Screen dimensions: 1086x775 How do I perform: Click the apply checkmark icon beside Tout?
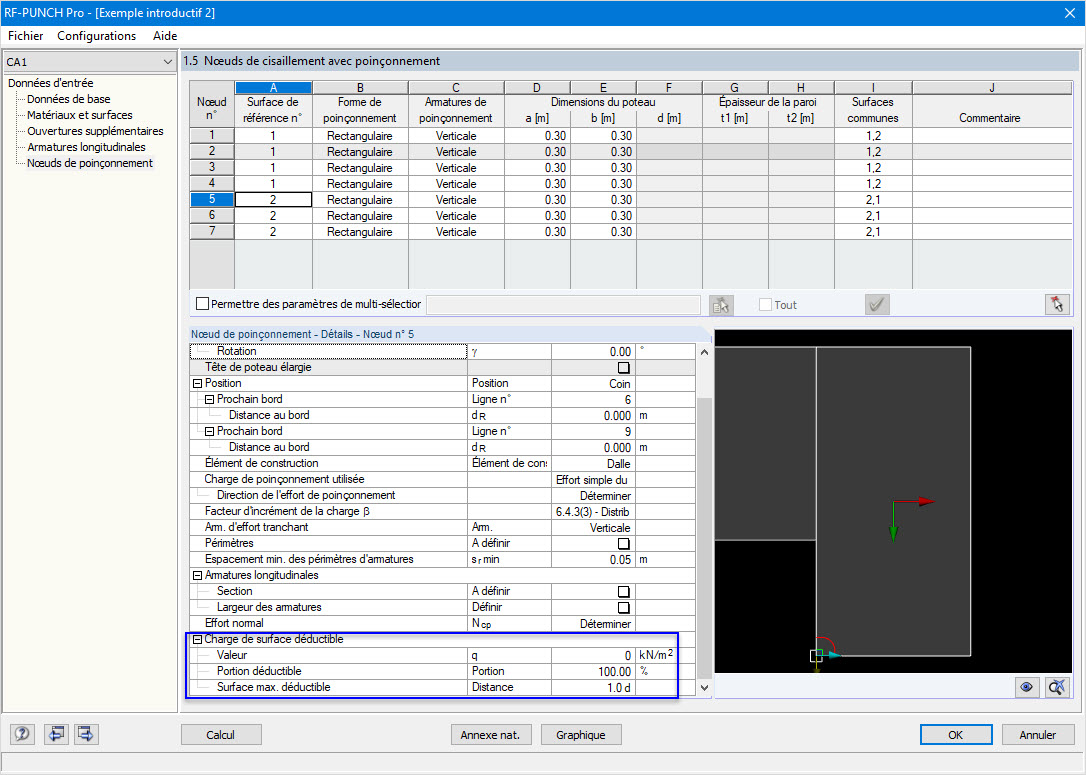point(878,305)
